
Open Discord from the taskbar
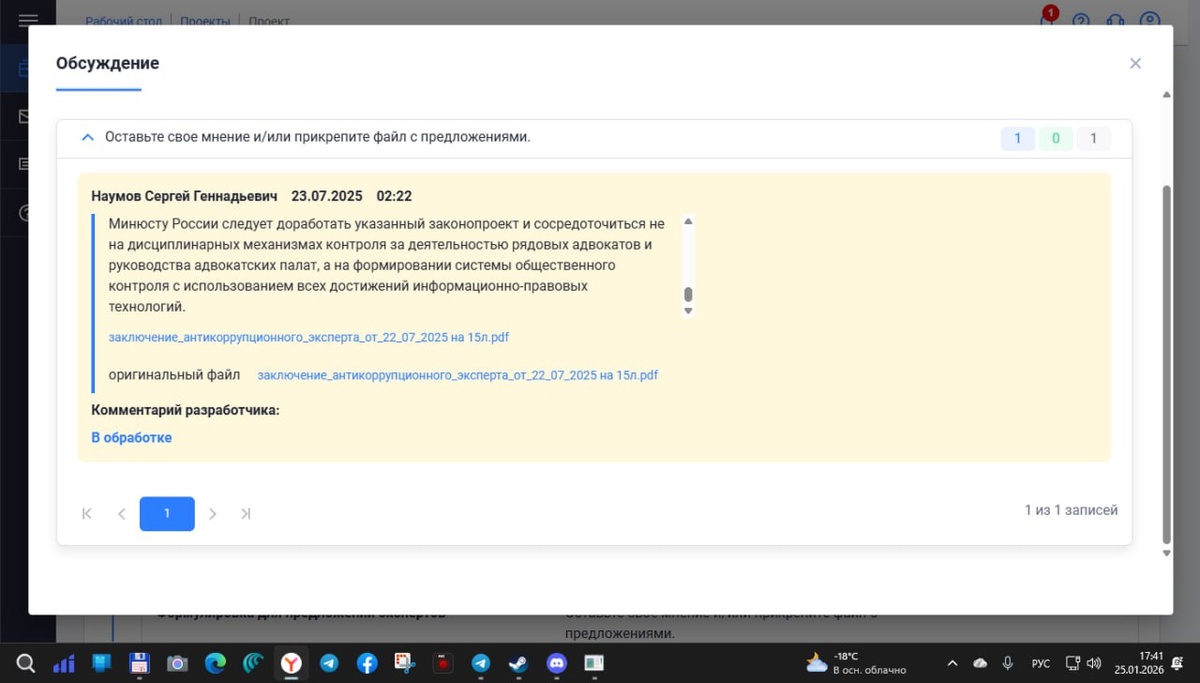557,663
